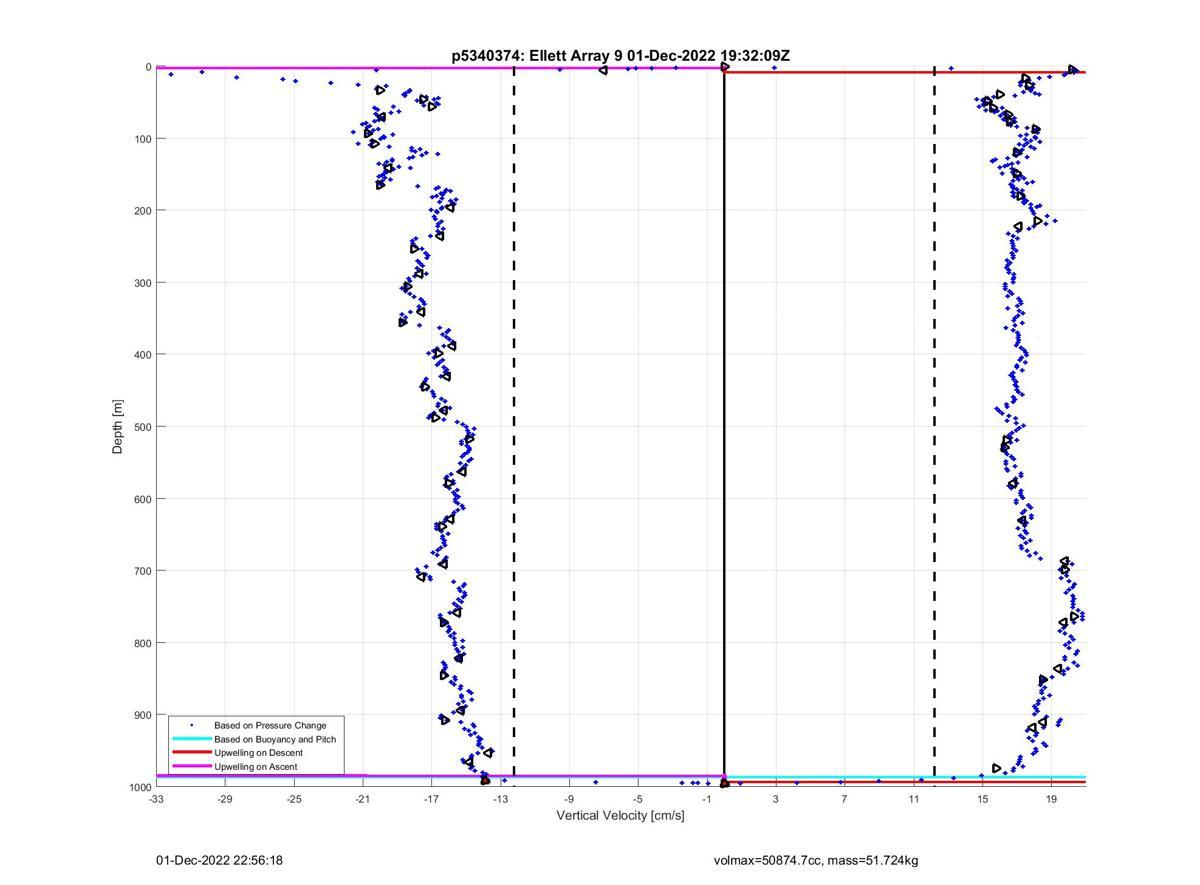Click the '700' depth tick label
1200x885 pixels.
142,571
